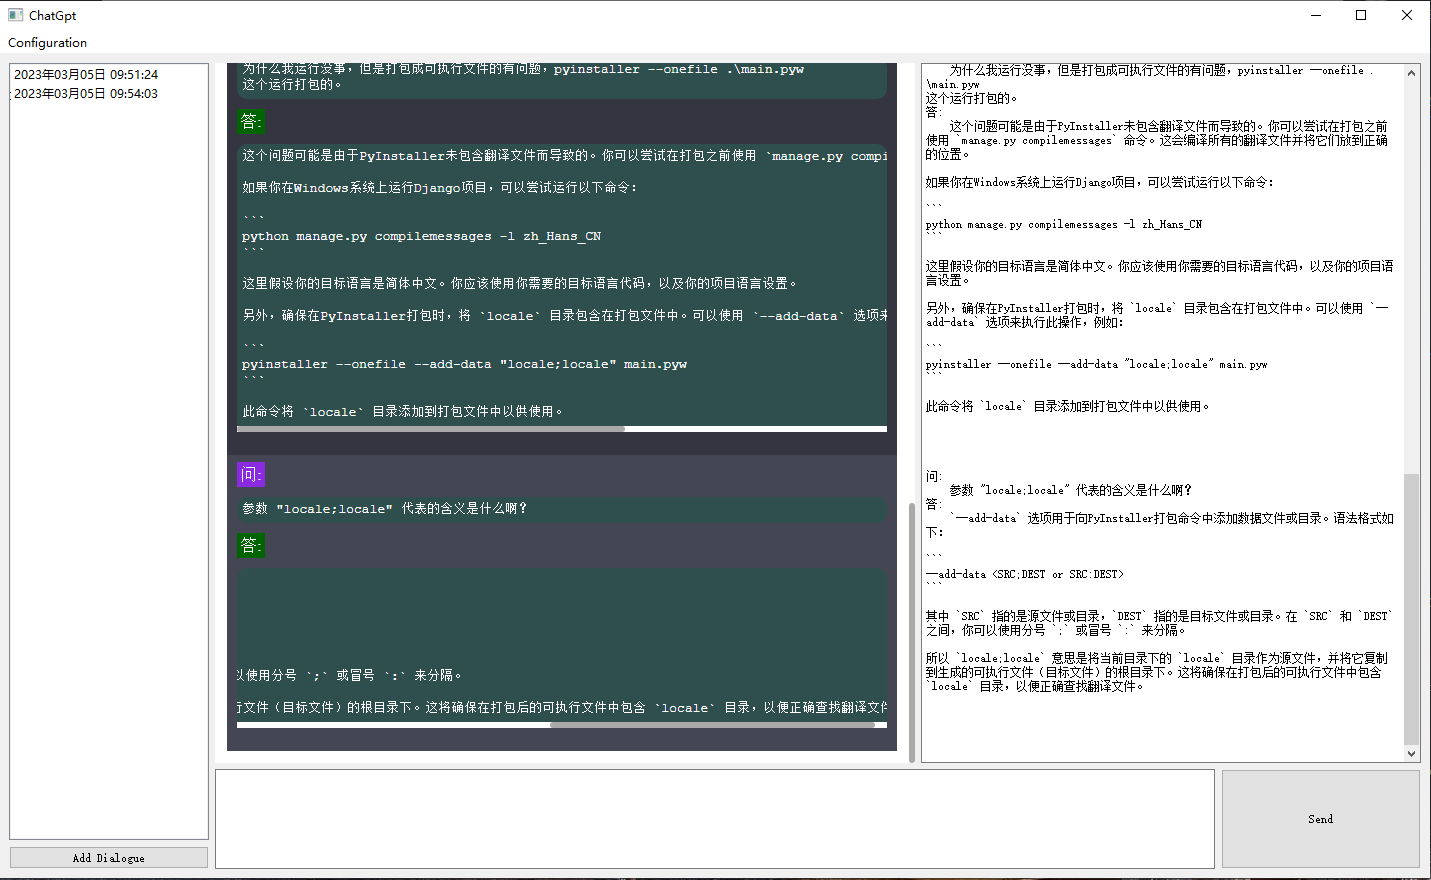Open the Configuration menu

point(47,42)
